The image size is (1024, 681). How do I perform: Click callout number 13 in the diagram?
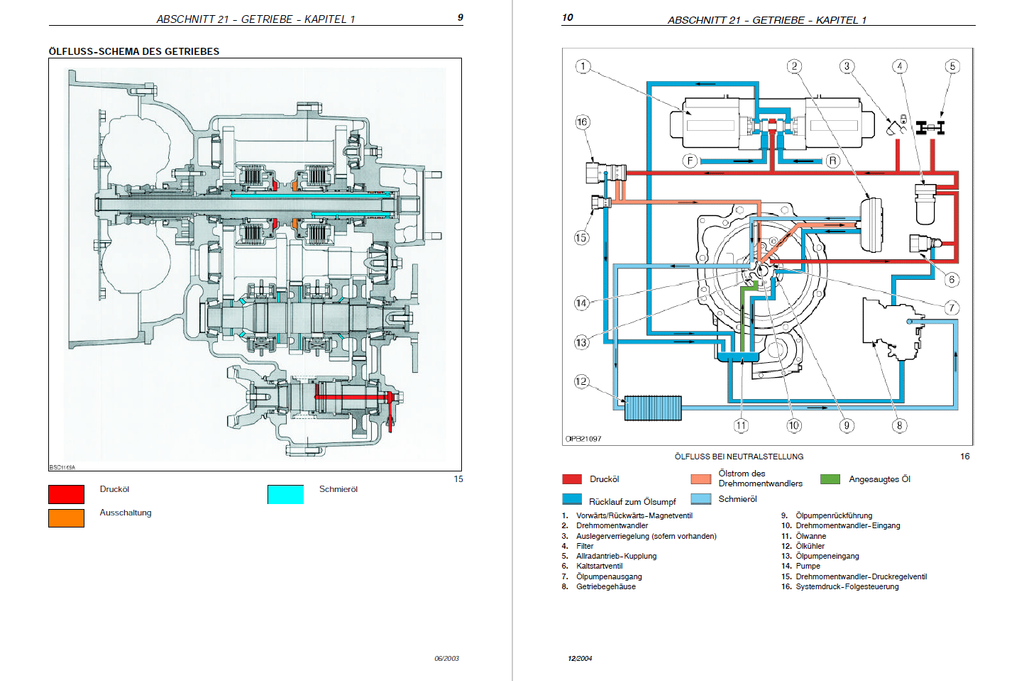point(582,342)
